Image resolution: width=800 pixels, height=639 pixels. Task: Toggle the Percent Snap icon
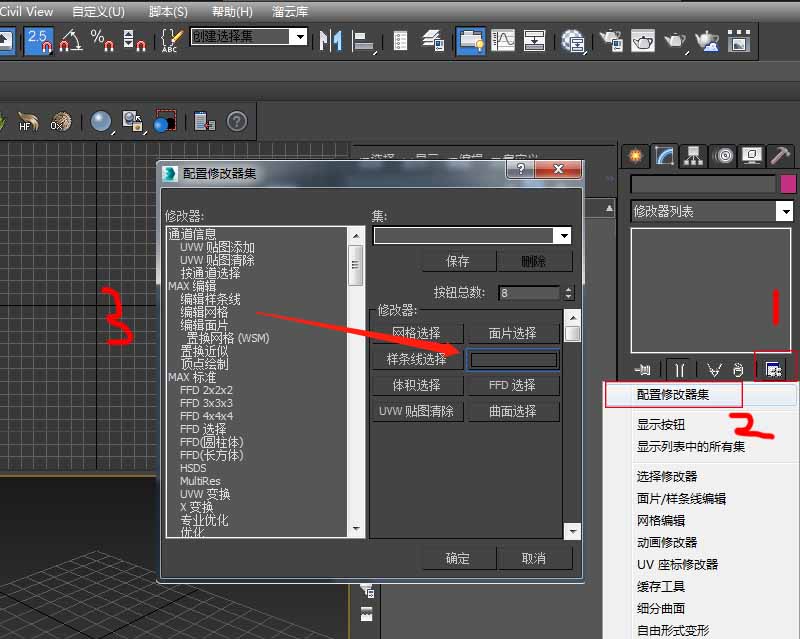101,41
